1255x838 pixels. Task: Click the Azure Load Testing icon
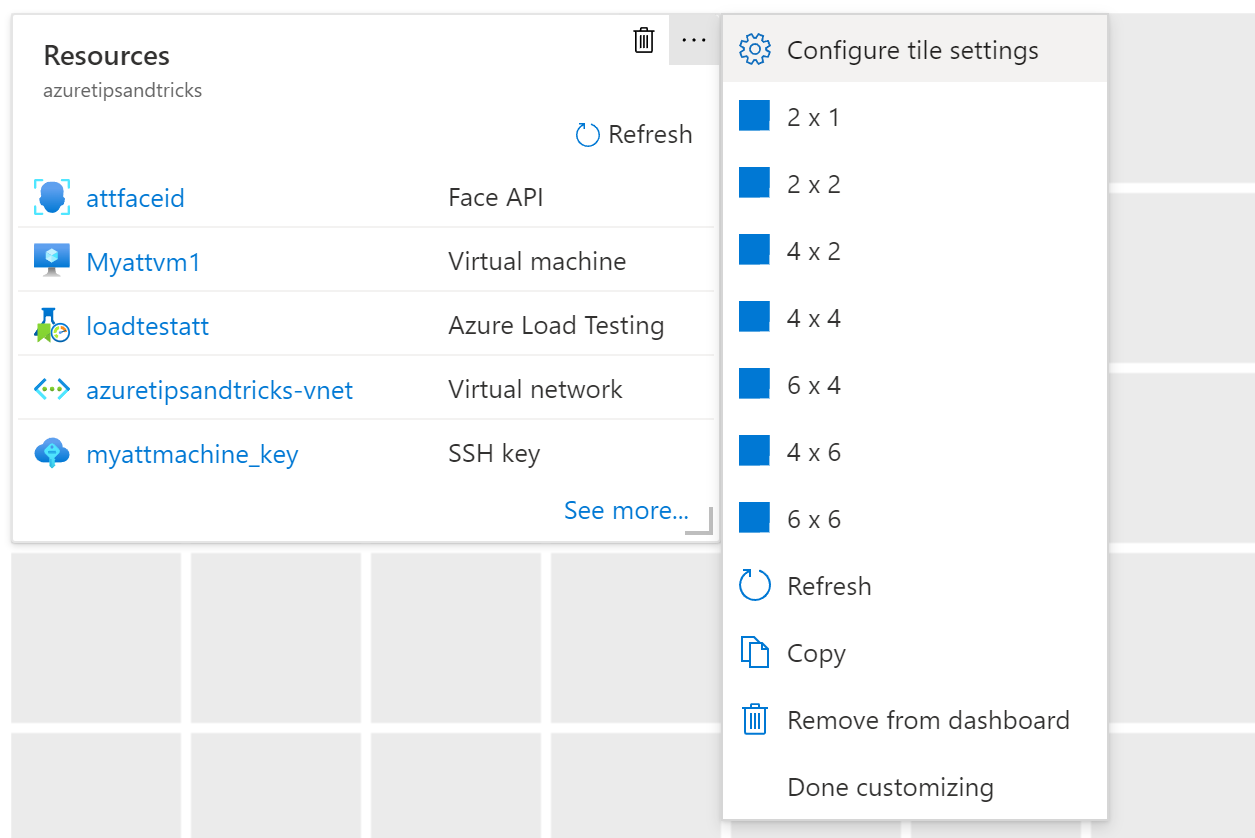click(52, 325)
